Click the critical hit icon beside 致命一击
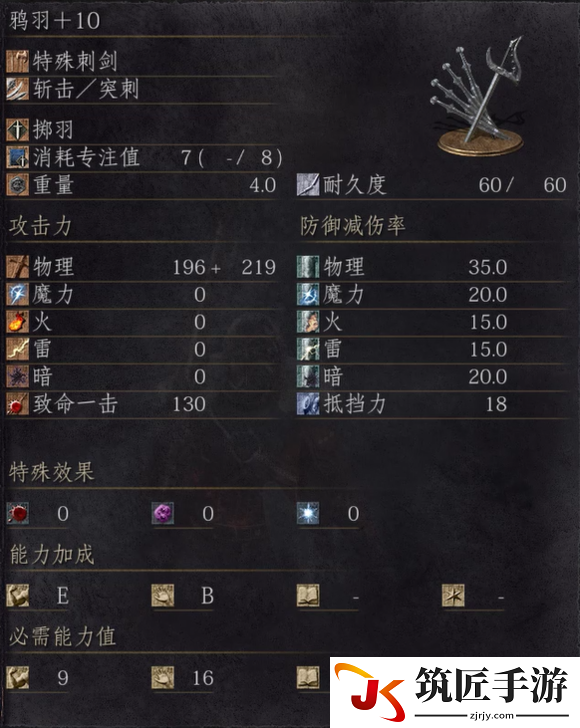Image resolution: width=580 pixels, height=728 pixels. 18,403
